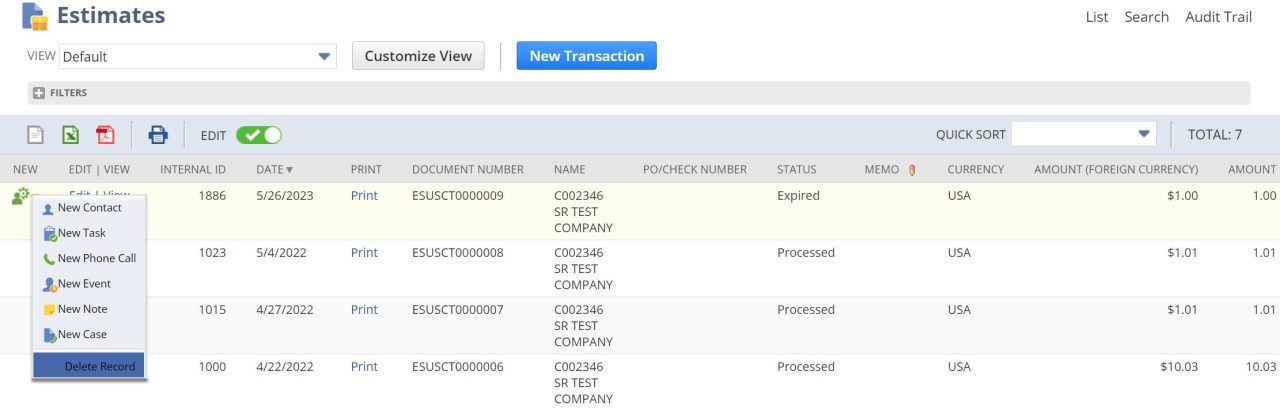Export estimates as PDF icon
Image resolution: width=1280 pixels, height=409 pixels.
pos(106,135)
